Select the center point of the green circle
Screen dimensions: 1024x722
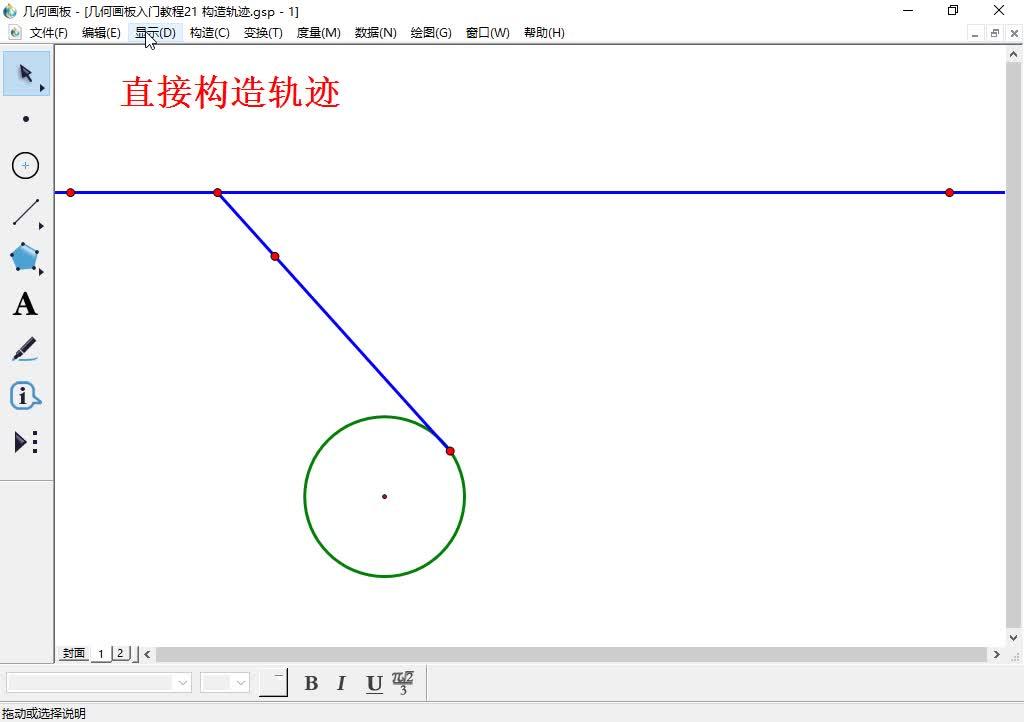coord(385,497)
